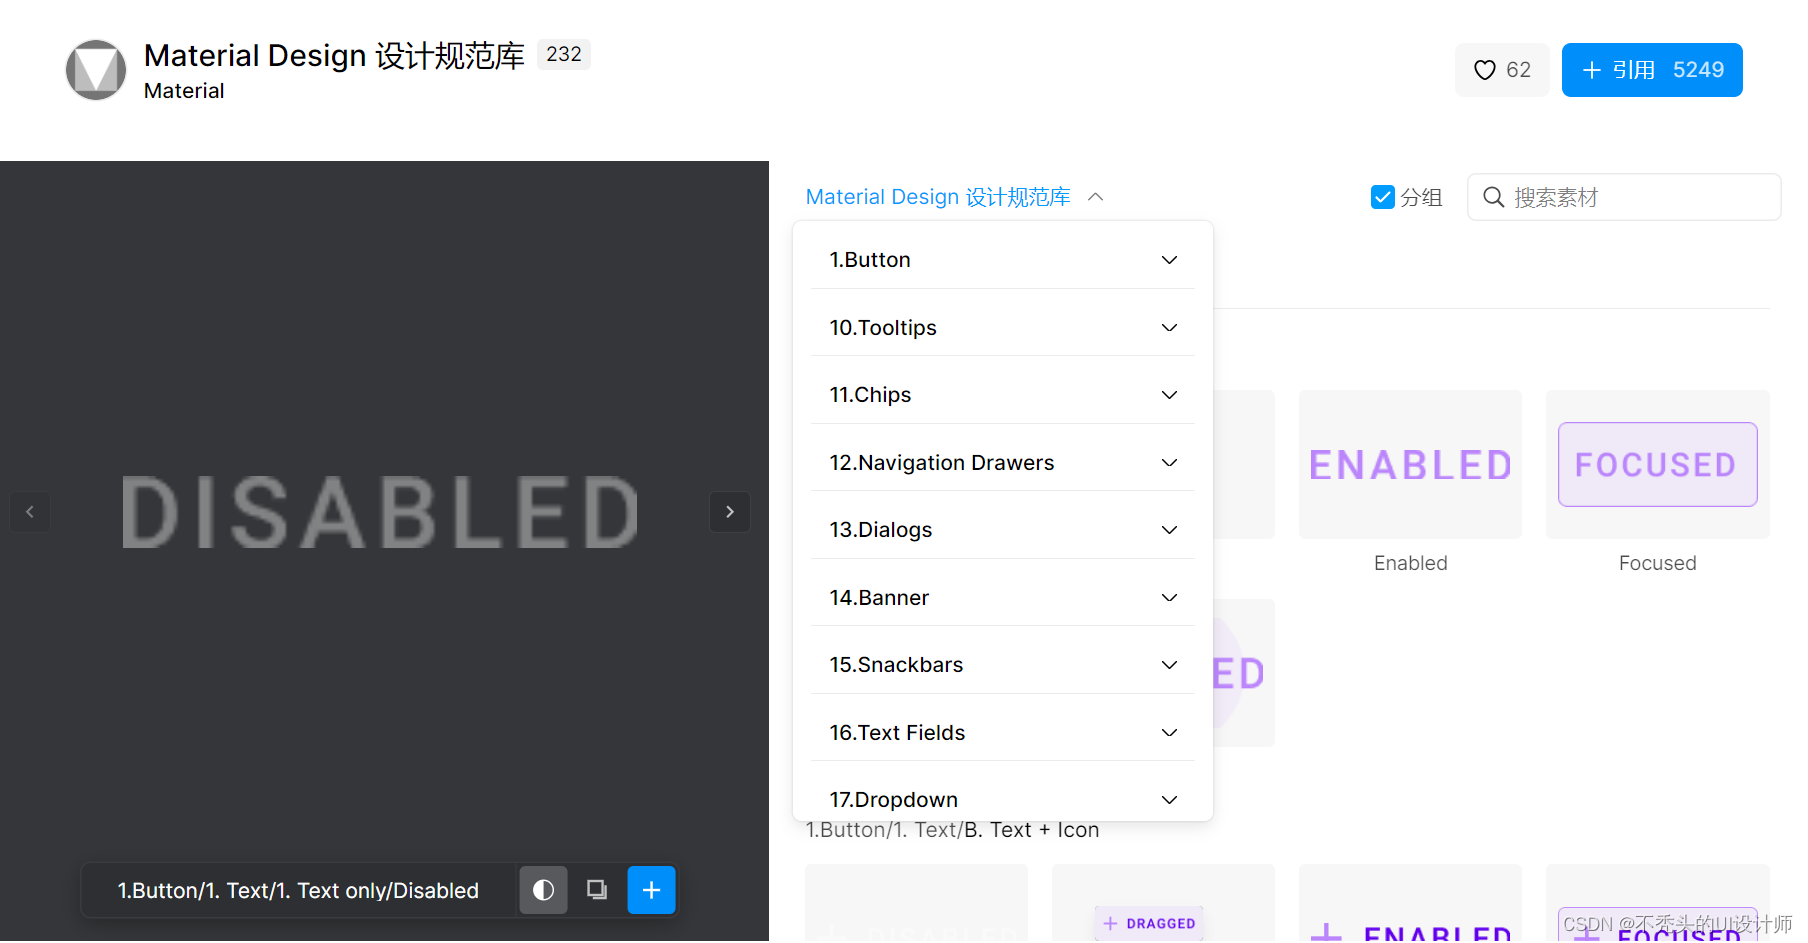
Task: Select 1.Button menu entry
Action: [1003, 260]
